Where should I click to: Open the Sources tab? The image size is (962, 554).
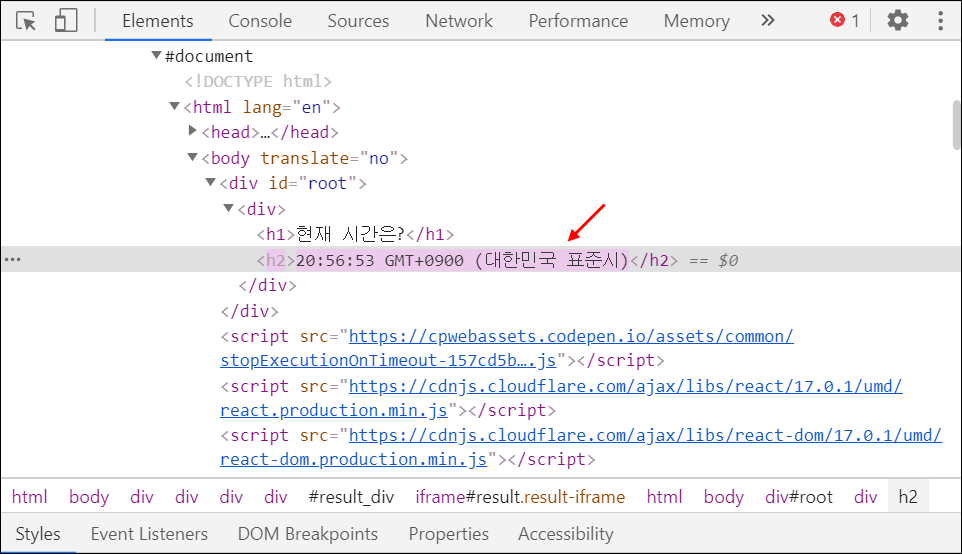tap(358, 21)
